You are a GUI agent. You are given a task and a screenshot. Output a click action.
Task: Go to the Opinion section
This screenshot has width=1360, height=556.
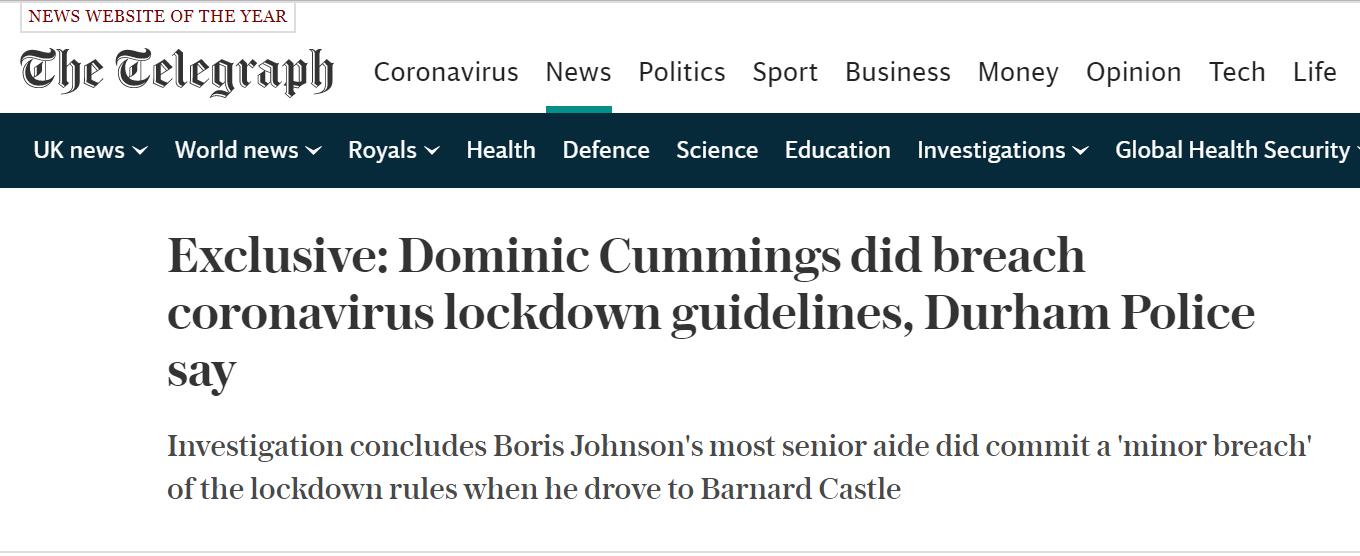[1133, 72]
